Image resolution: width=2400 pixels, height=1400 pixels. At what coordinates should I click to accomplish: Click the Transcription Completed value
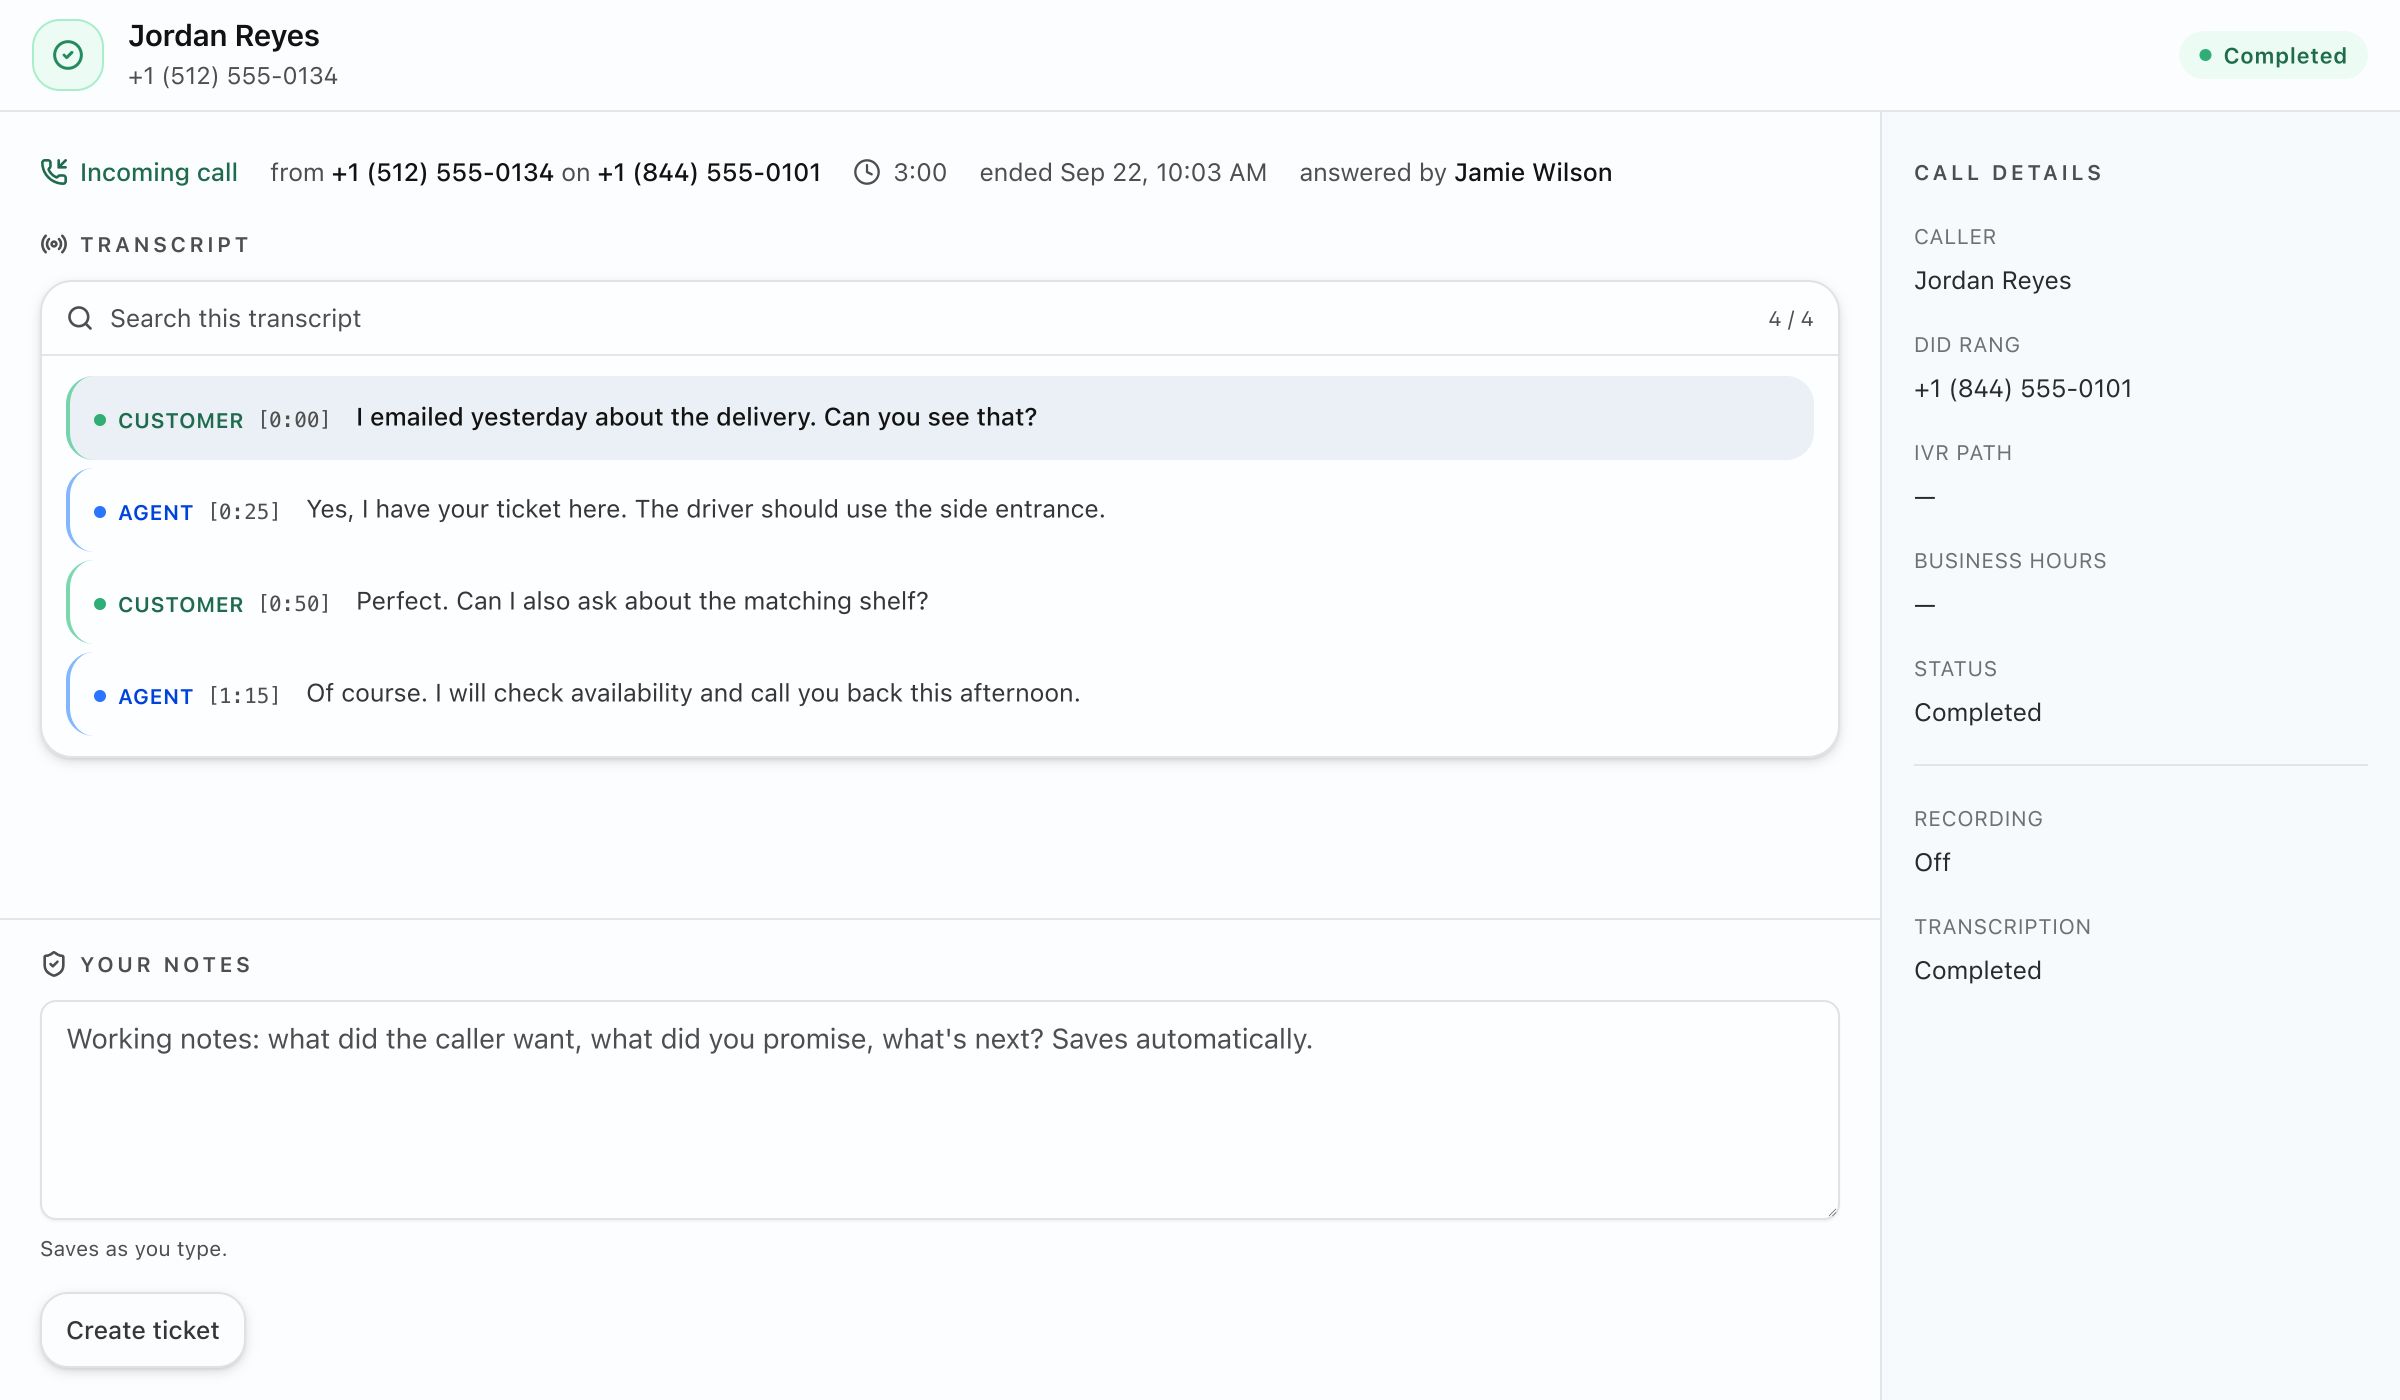pyautogui.click(x=1977, y=970)
